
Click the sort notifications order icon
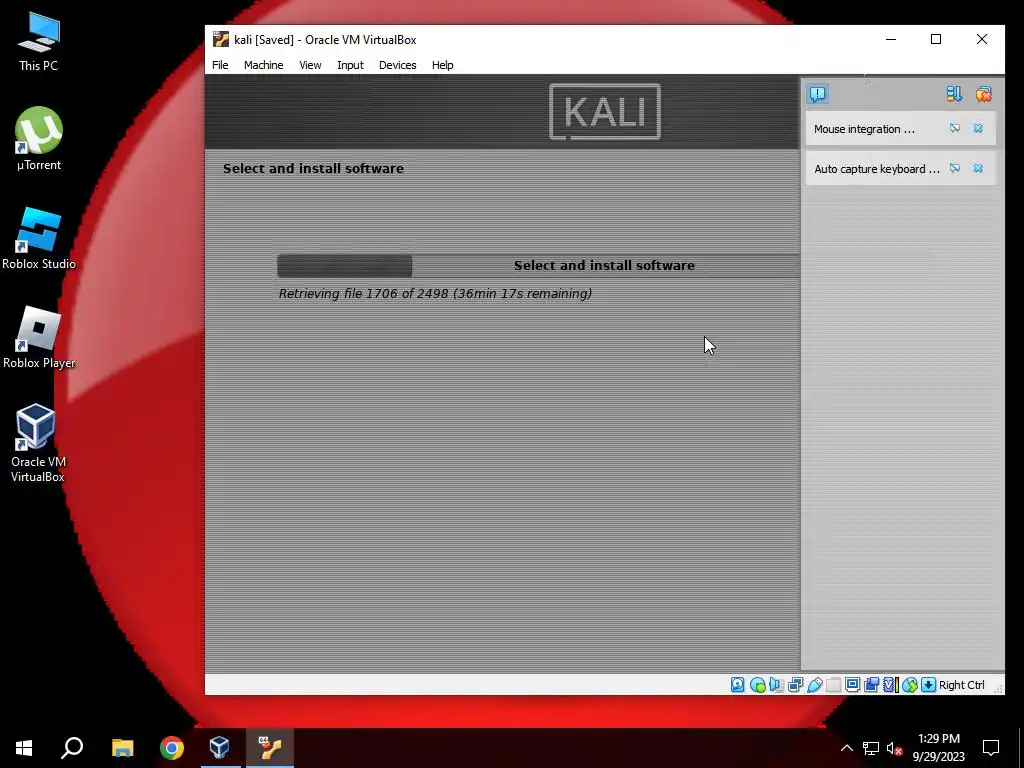(954, 94)
